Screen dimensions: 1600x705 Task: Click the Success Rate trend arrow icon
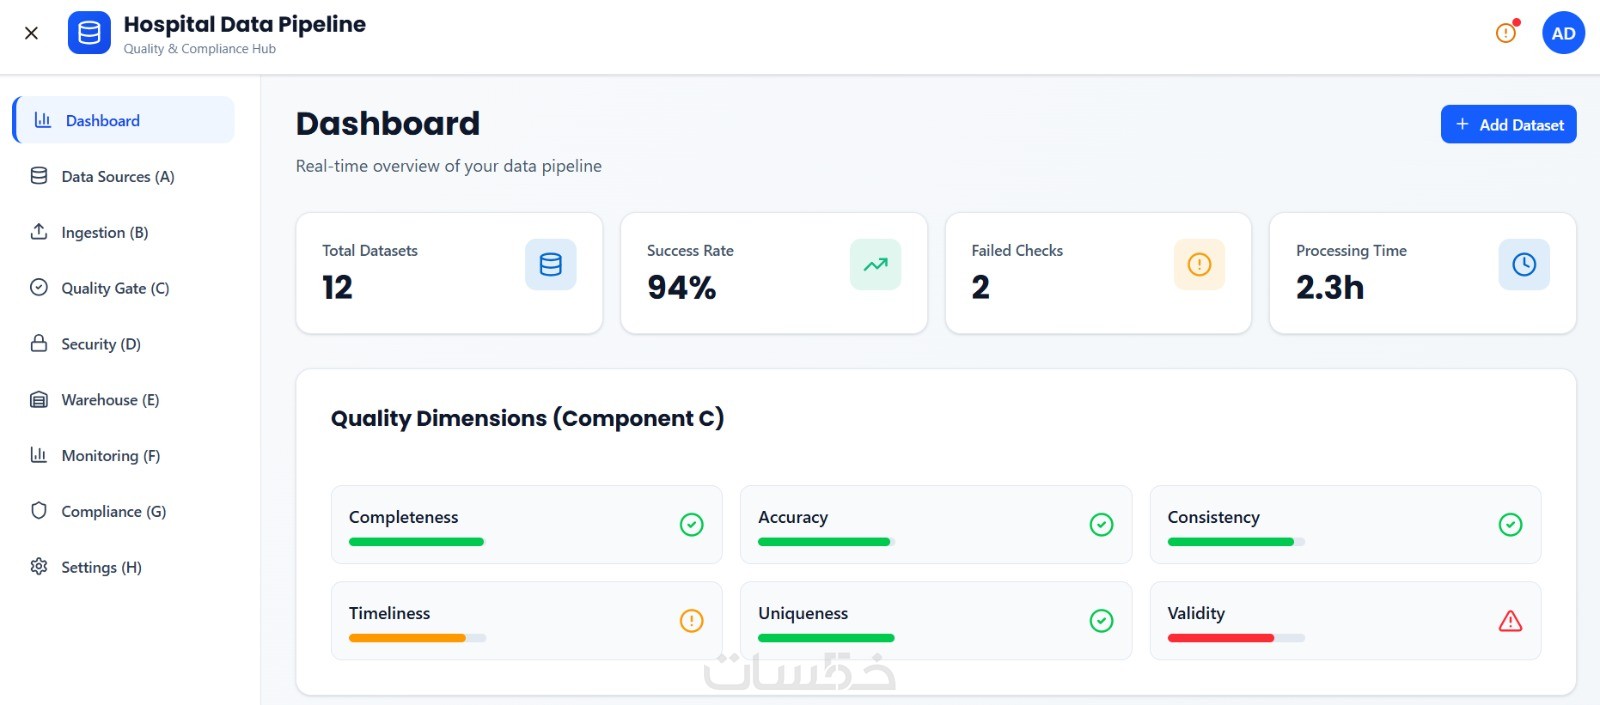[x=875, y=264]
